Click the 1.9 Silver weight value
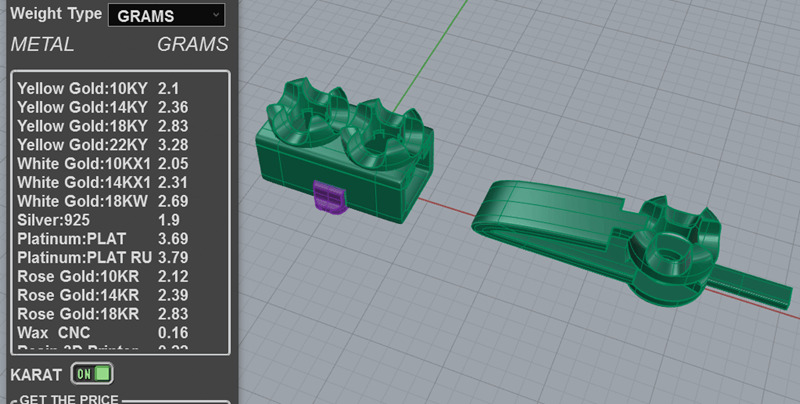The image size is (800, 404). click(168, 220)
